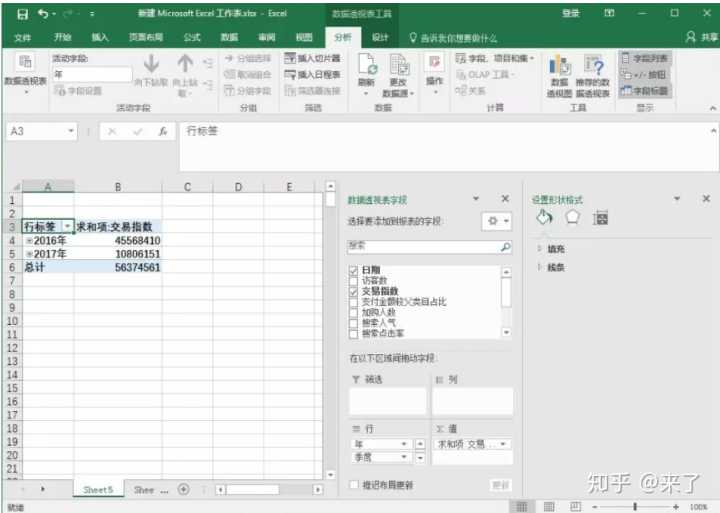Image resolution: width=720 pixels, height=513 pixels.
Task: Uncheck the 日期 field checkbox
Action: tap(354, 271)
